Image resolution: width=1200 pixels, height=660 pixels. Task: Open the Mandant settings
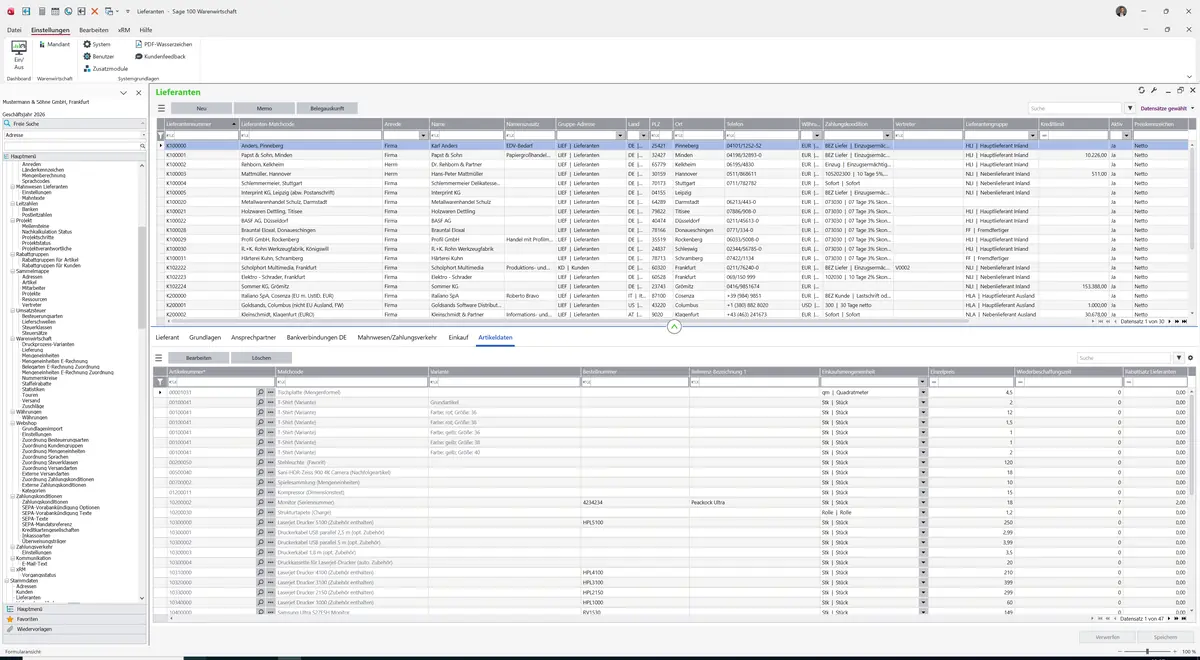click(53, 44)
